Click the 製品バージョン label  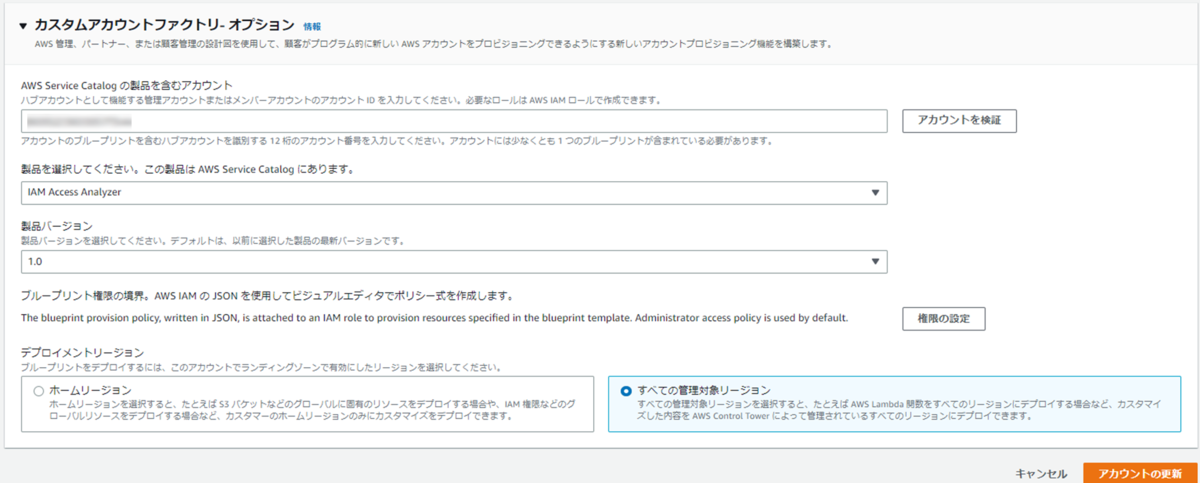click(57, 226)
